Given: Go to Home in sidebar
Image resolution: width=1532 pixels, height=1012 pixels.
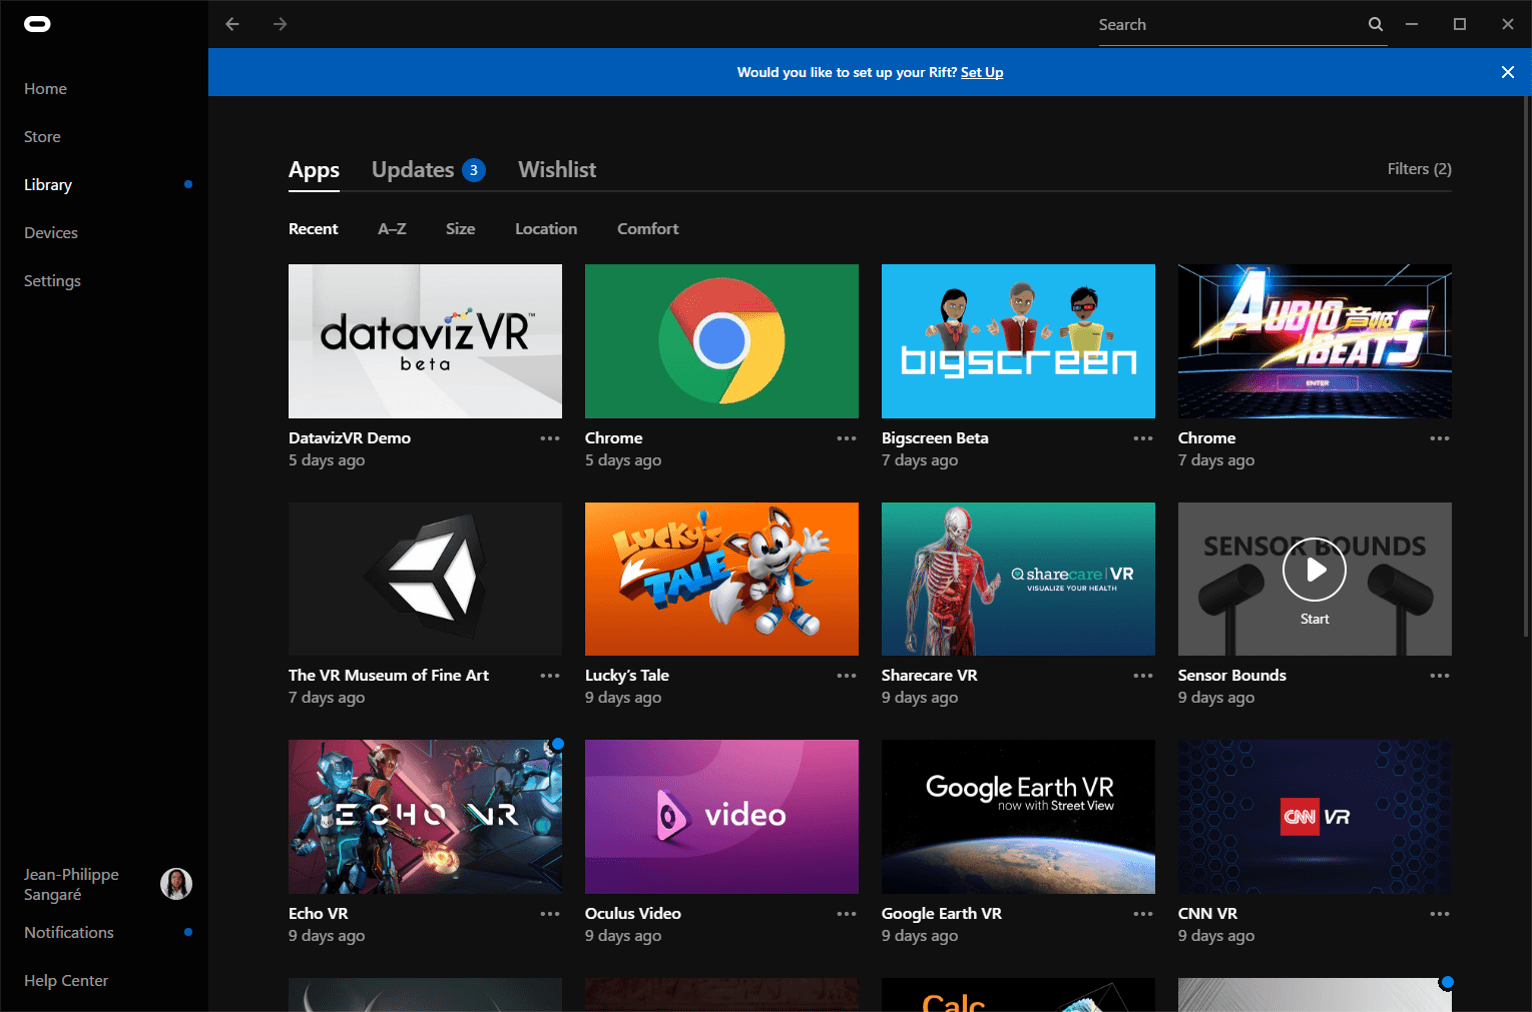Looking at the screenshot, I should click(x=45, y=89).
